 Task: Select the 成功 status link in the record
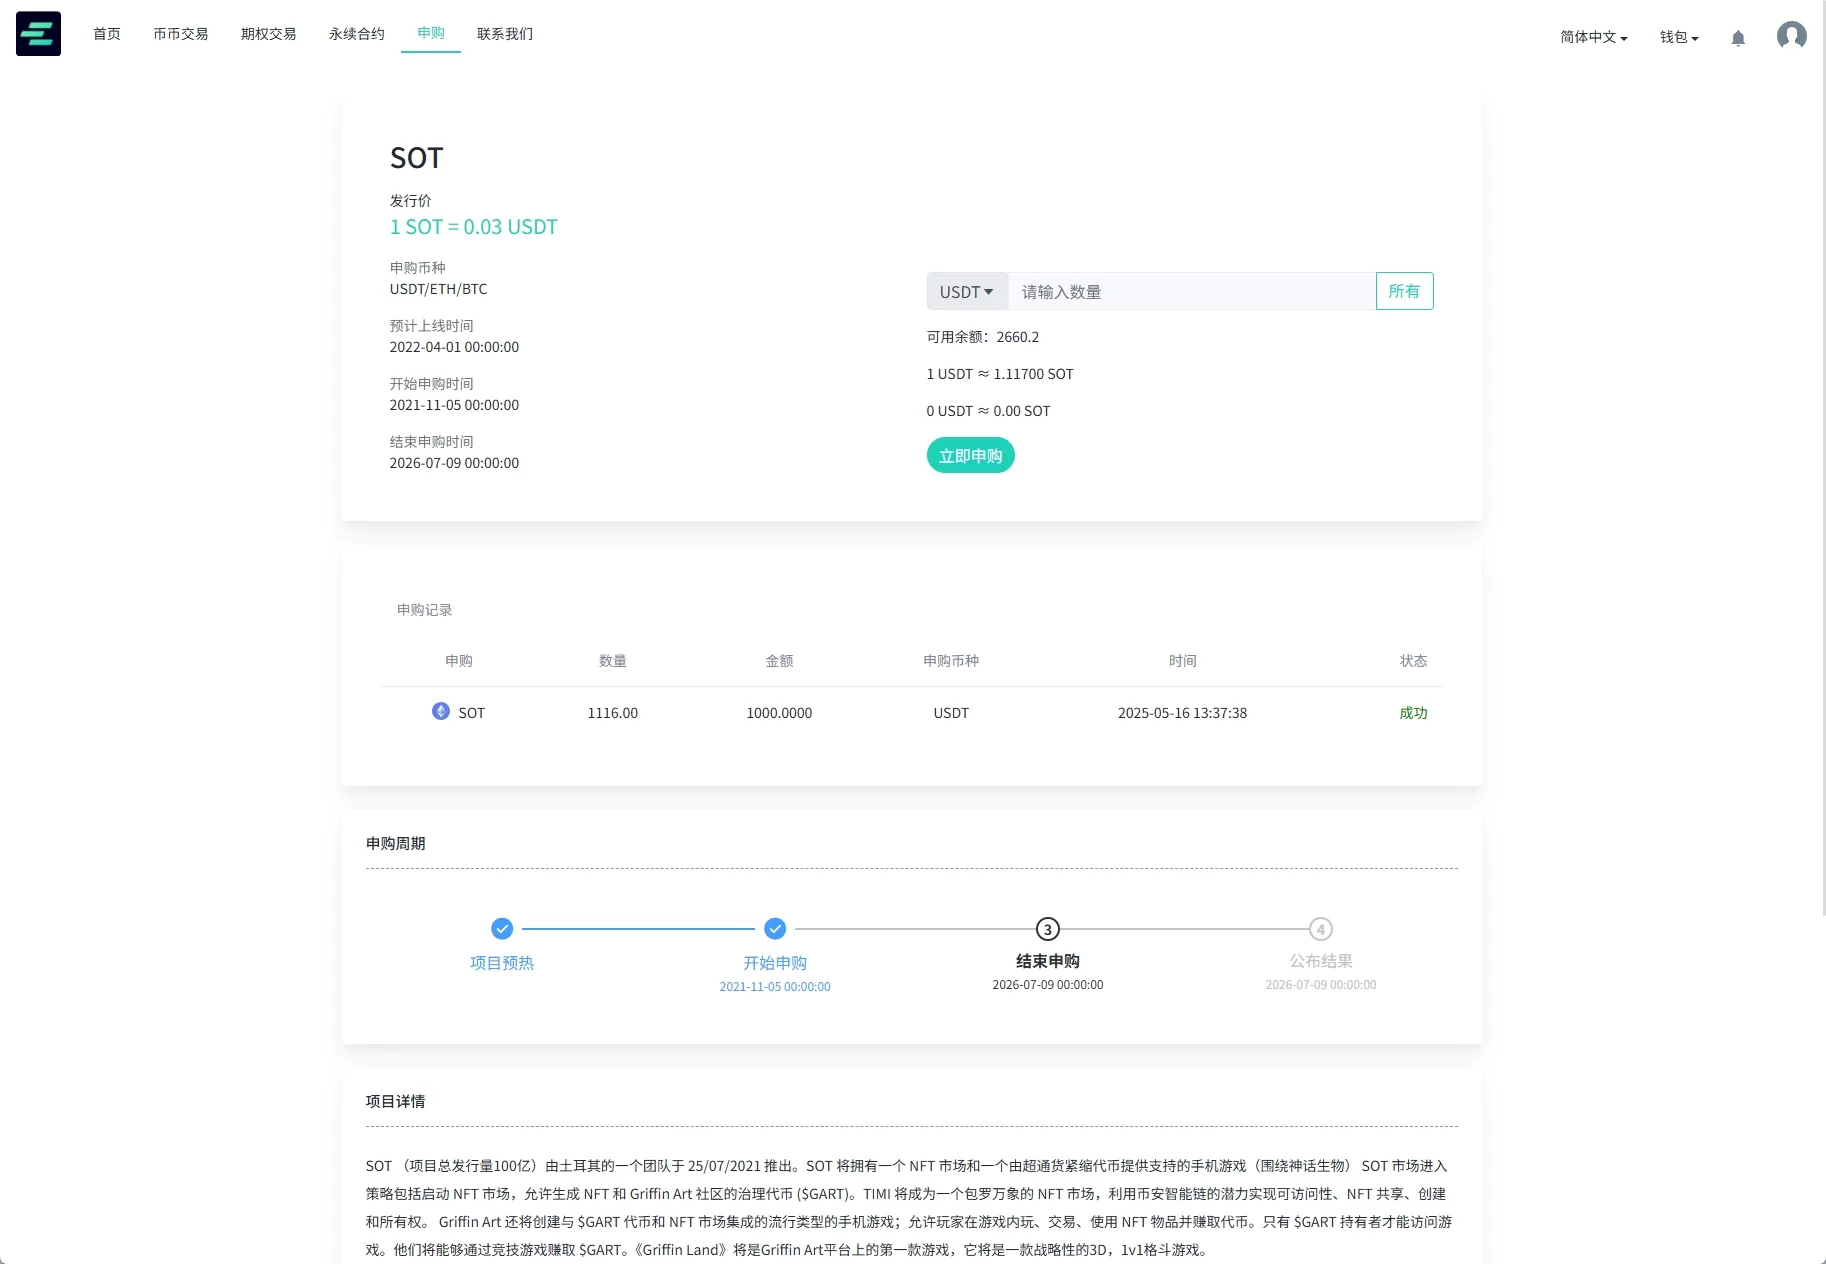pos(1413,712)
